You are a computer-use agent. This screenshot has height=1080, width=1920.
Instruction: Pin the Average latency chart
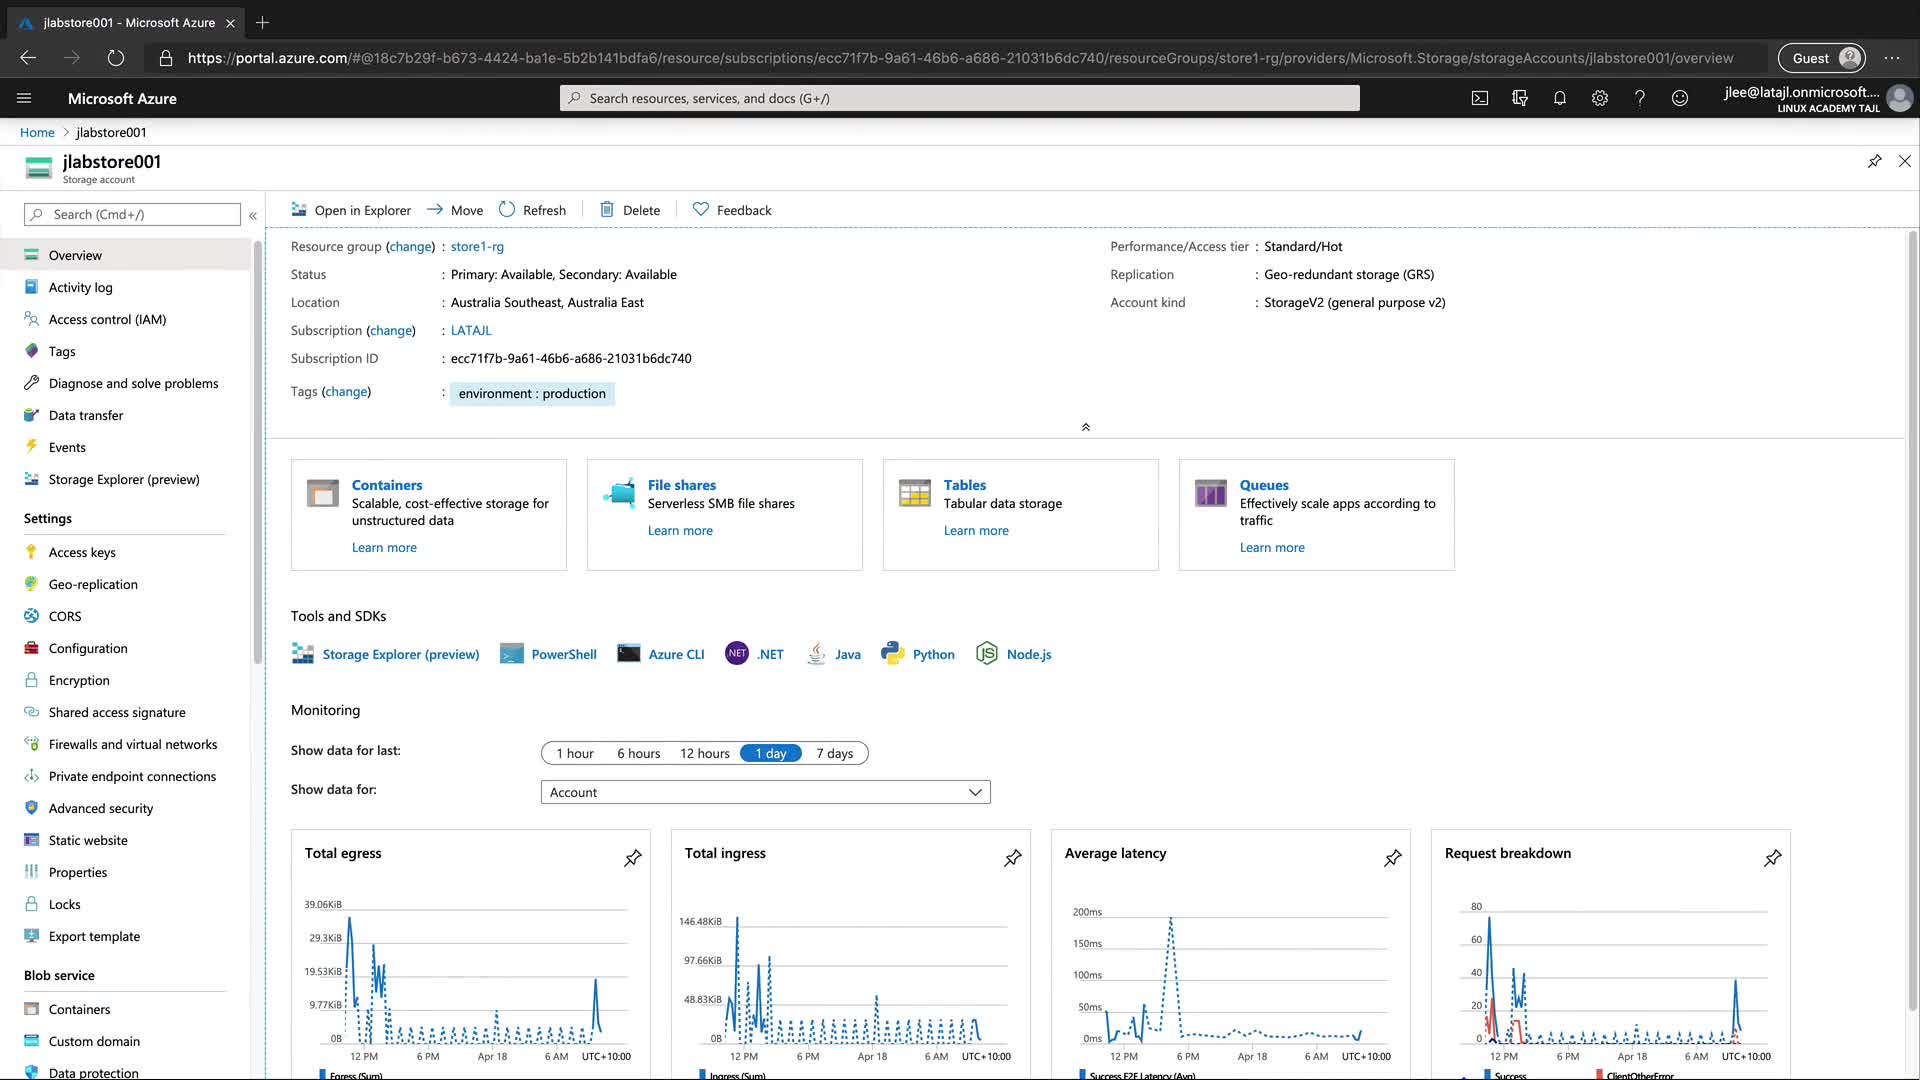click(1393, 858)
